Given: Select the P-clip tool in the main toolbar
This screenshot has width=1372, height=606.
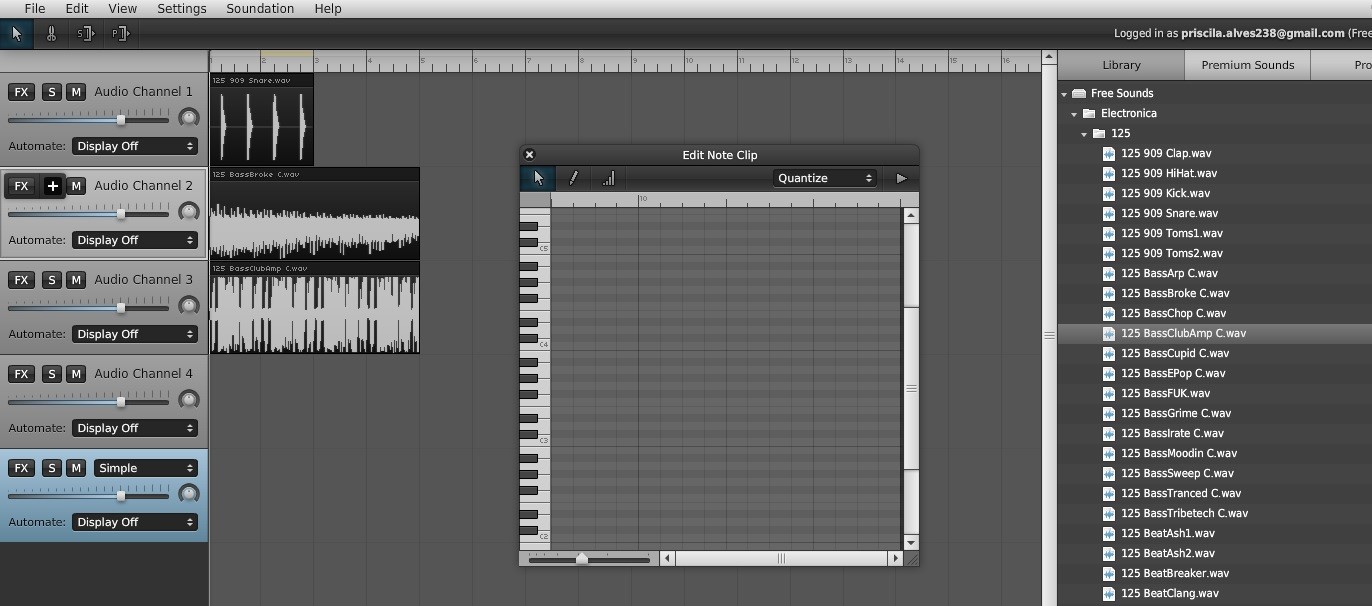Looking at the screenshot, I should pyautogui.click(x=120, y=33).
